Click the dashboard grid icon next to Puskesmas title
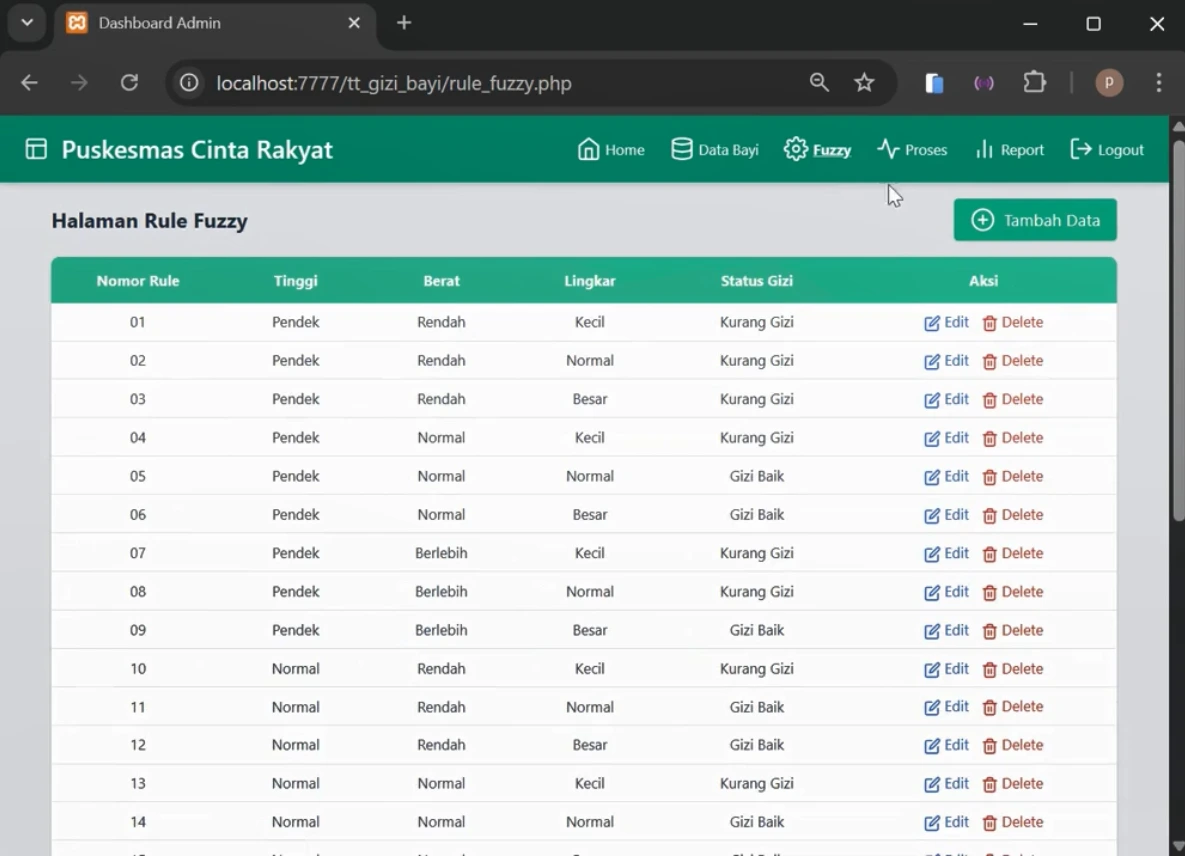Screen dimensions: 1185x856 click(36, 148)
